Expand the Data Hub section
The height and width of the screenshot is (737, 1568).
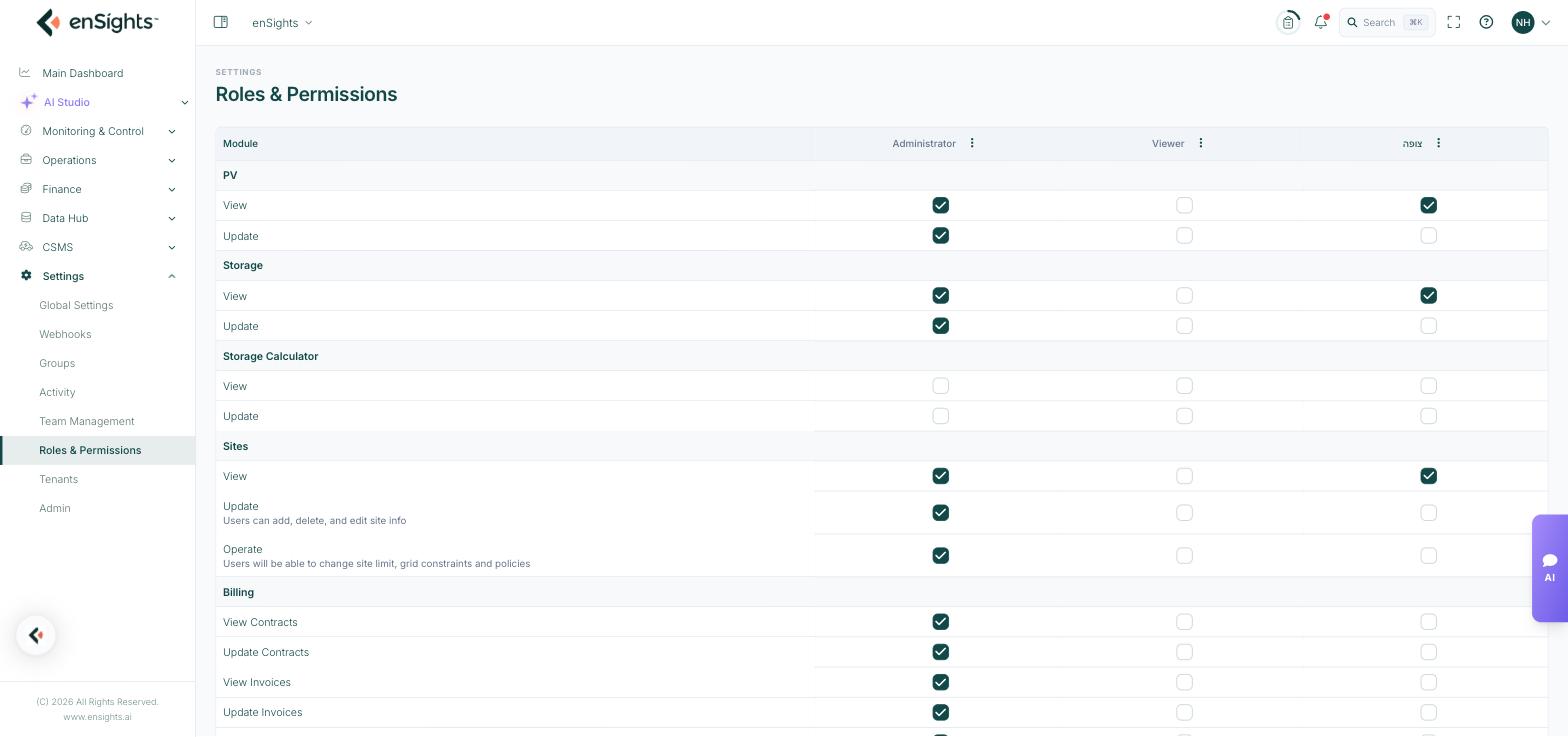172,218
